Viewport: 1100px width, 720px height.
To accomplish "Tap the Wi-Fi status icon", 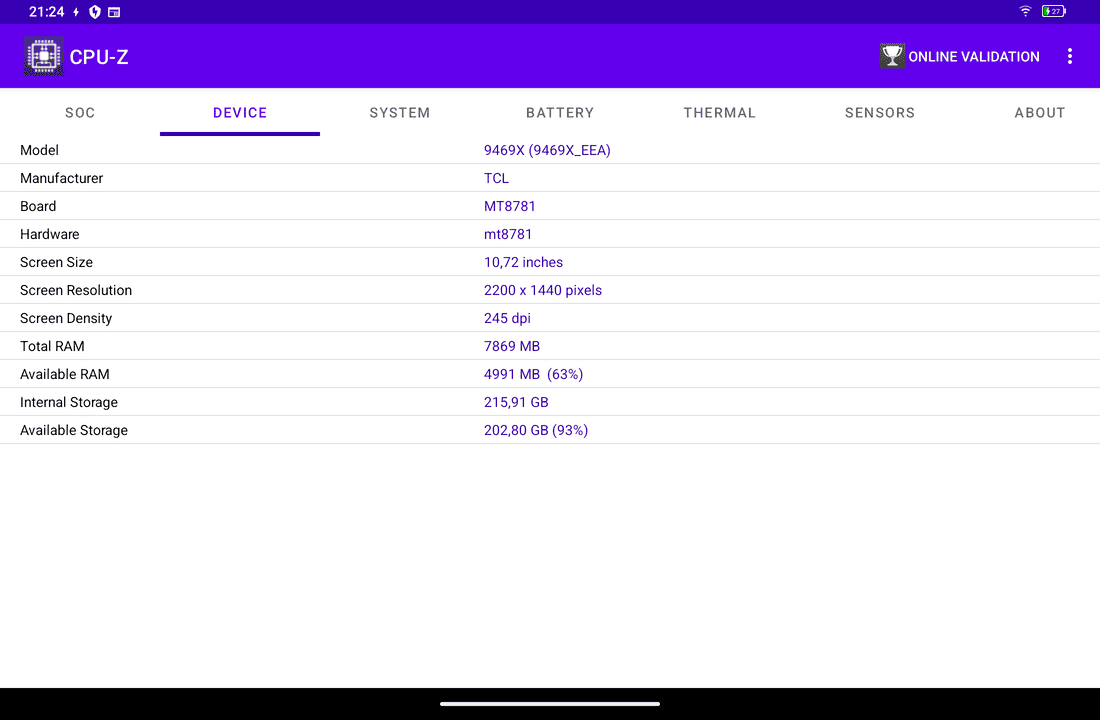I will [1025, 12].
